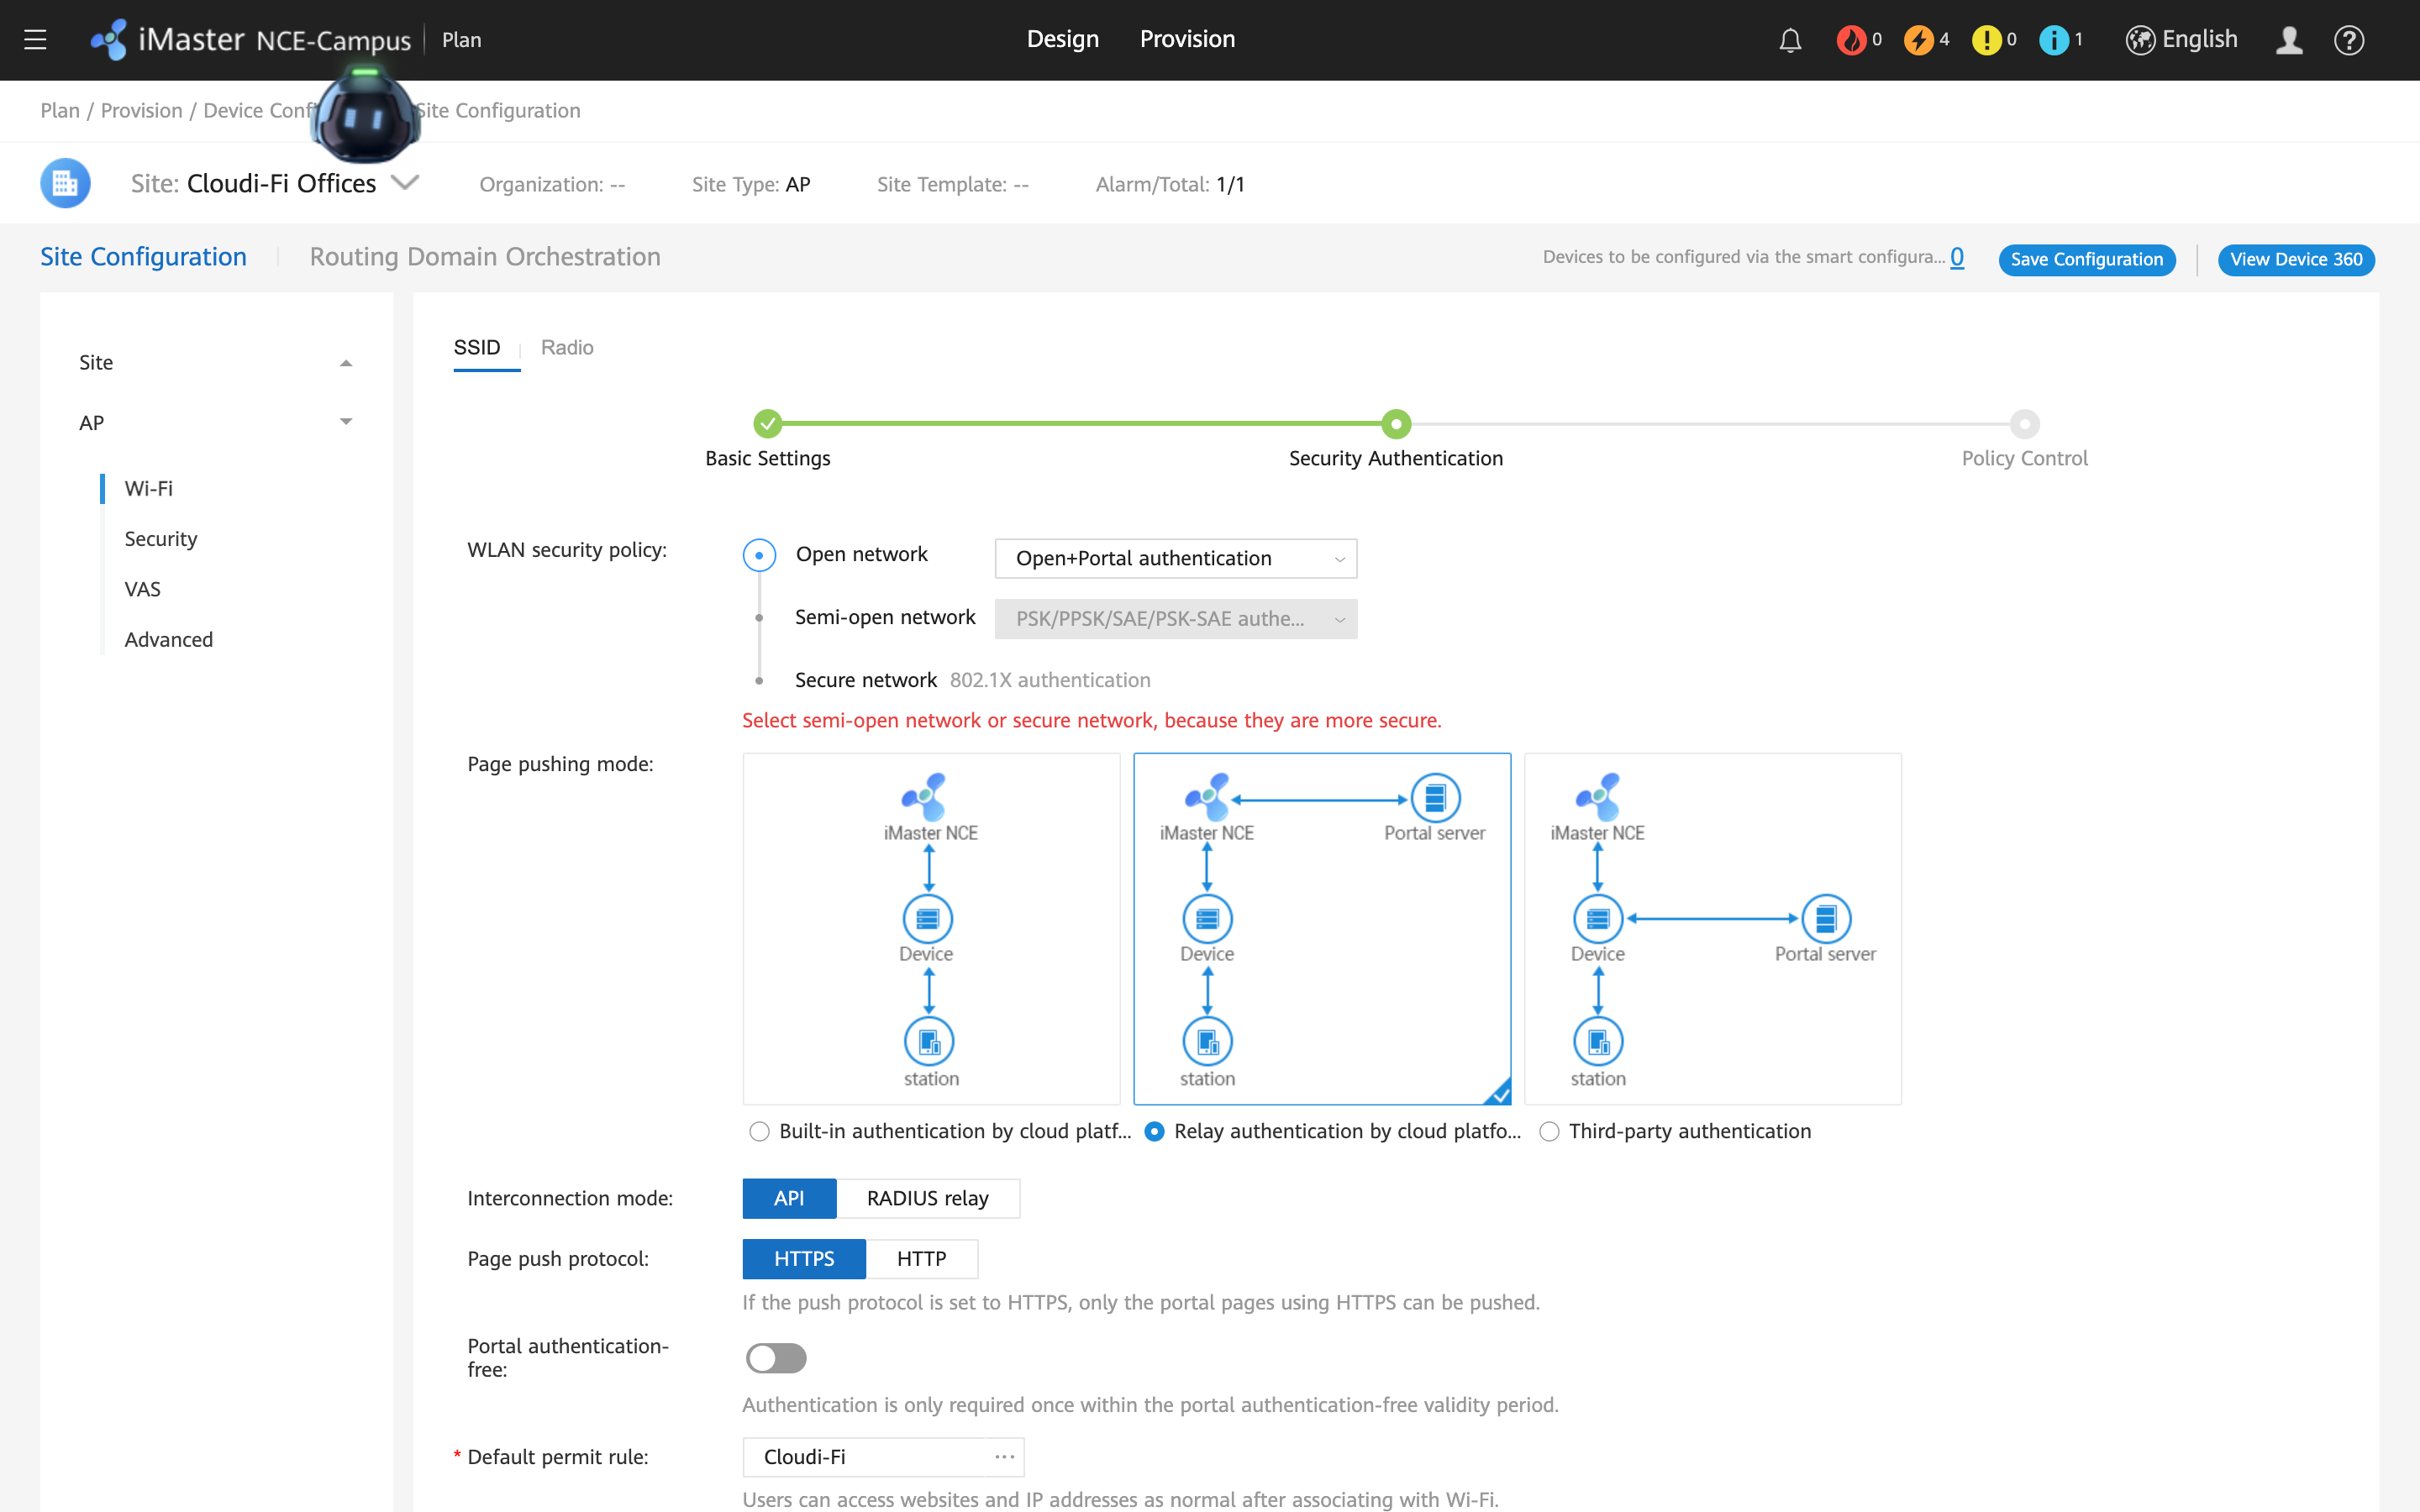Screen dimensions: 2420x1512
Task: Open Default permit rule ellipsis selector
Action: (1004, 1457)
